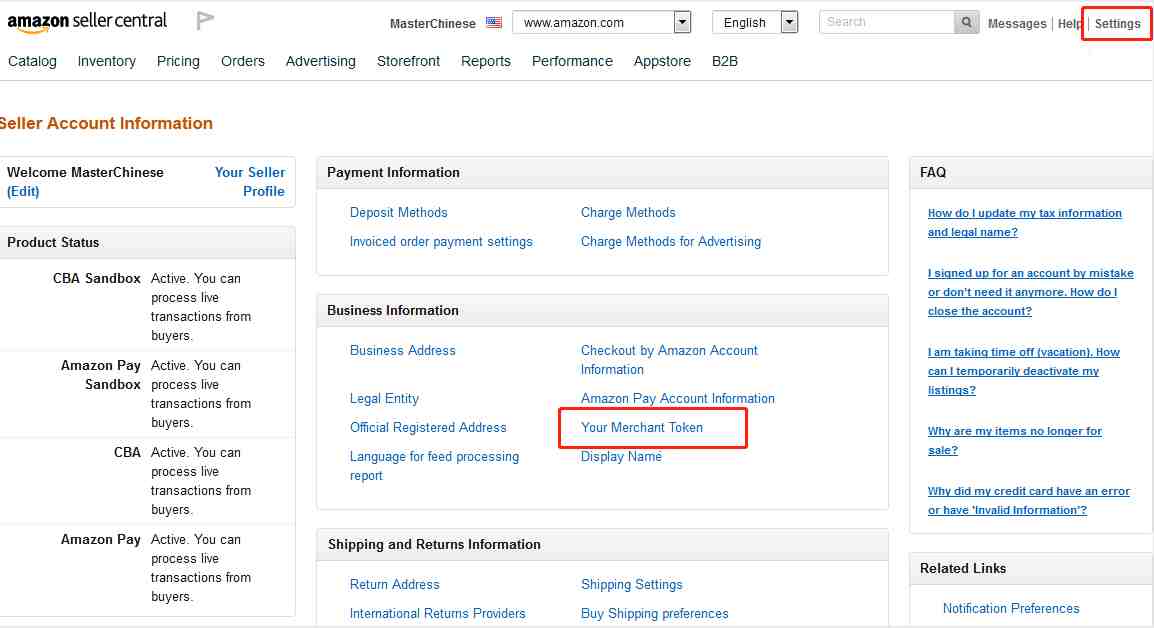The height and width of the screenshot is (628, 1154).
Task: Open Deposit Methods link
Action: [x=398, y=212]
